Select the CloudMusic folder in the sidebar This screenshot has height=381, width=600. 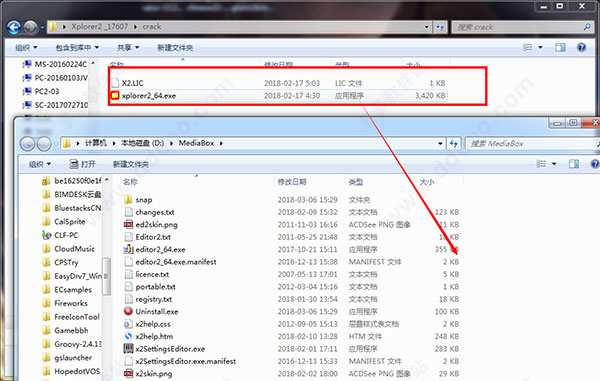point(68,249)
